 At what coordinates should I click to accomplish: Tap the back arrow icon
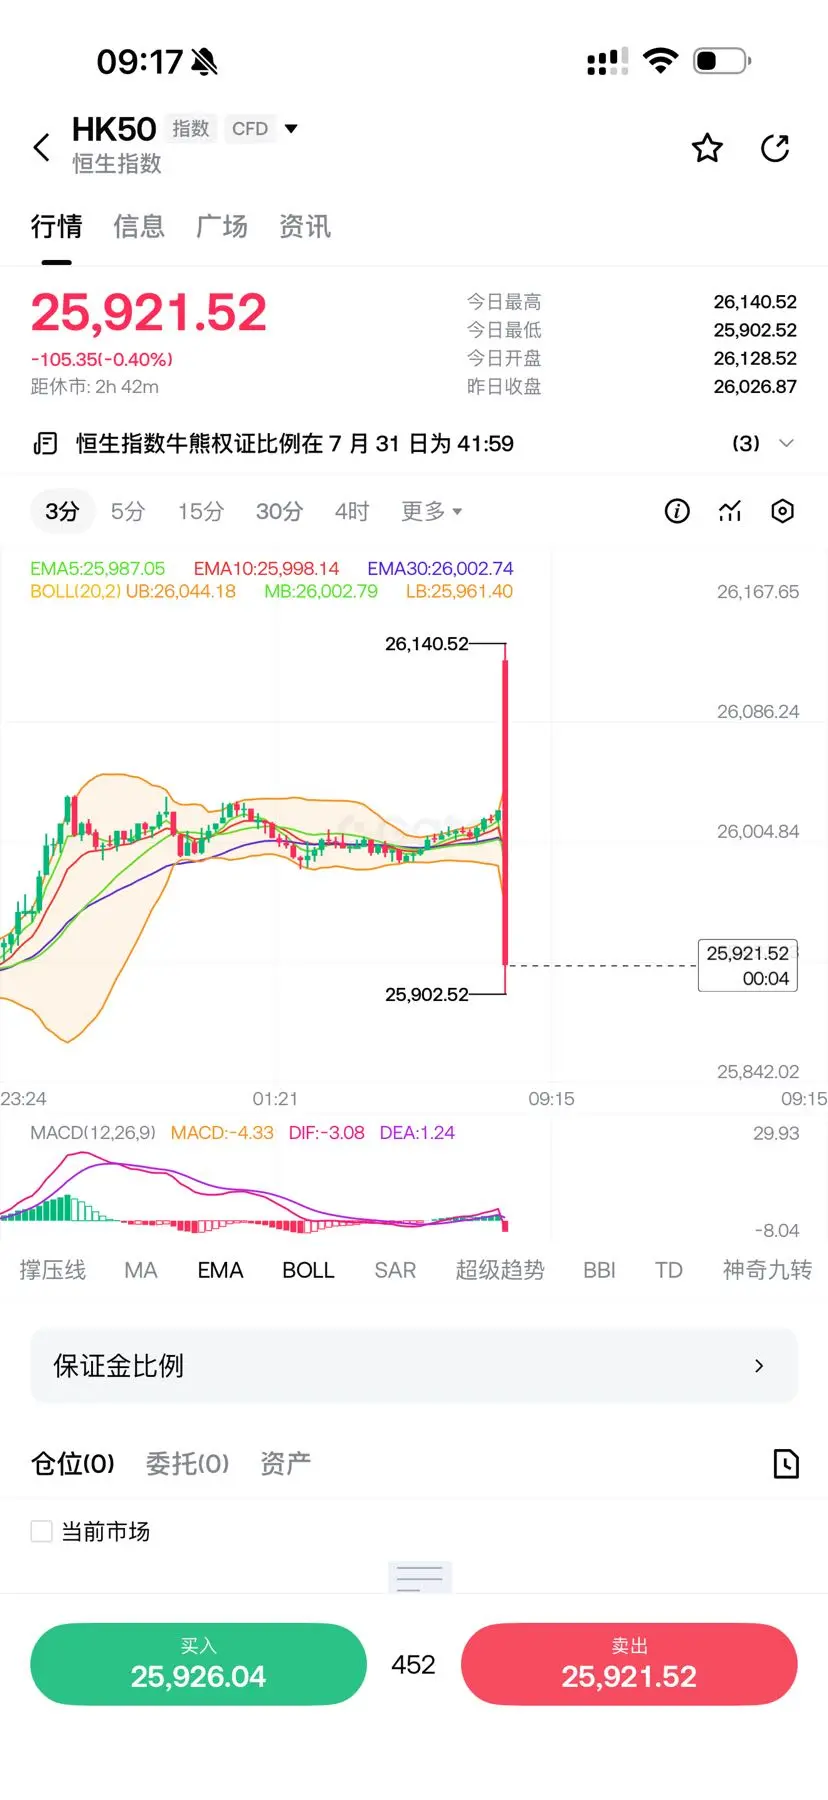click(41, 147)
